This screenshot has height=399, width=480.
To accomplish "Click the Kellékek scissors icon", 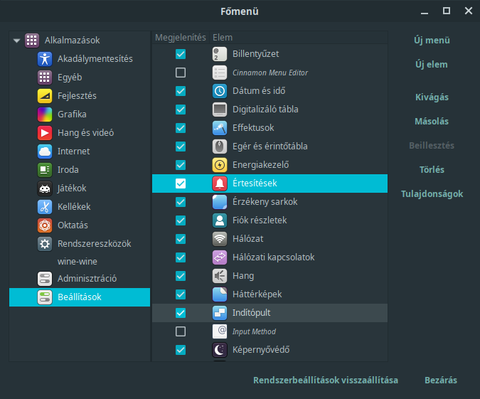I will coord(45,207).
